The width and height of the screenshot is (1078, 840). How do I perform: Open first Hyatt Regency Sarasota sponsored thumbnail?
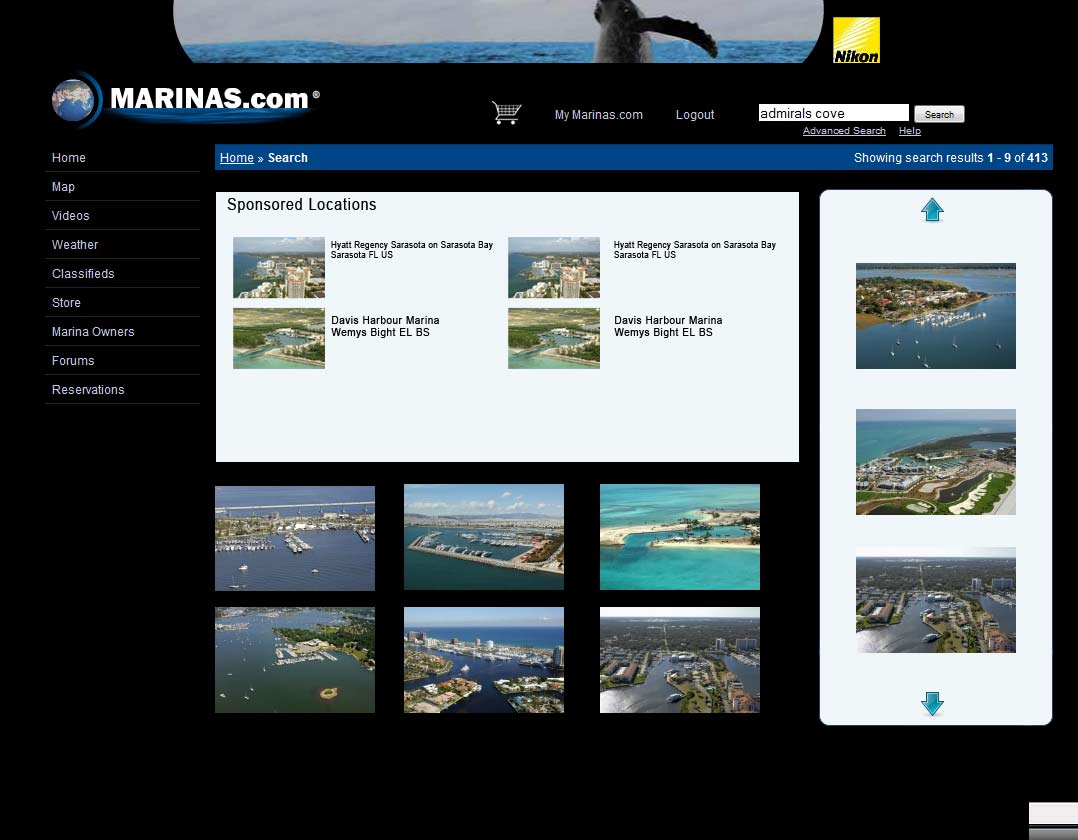click(x=279, y=267)
